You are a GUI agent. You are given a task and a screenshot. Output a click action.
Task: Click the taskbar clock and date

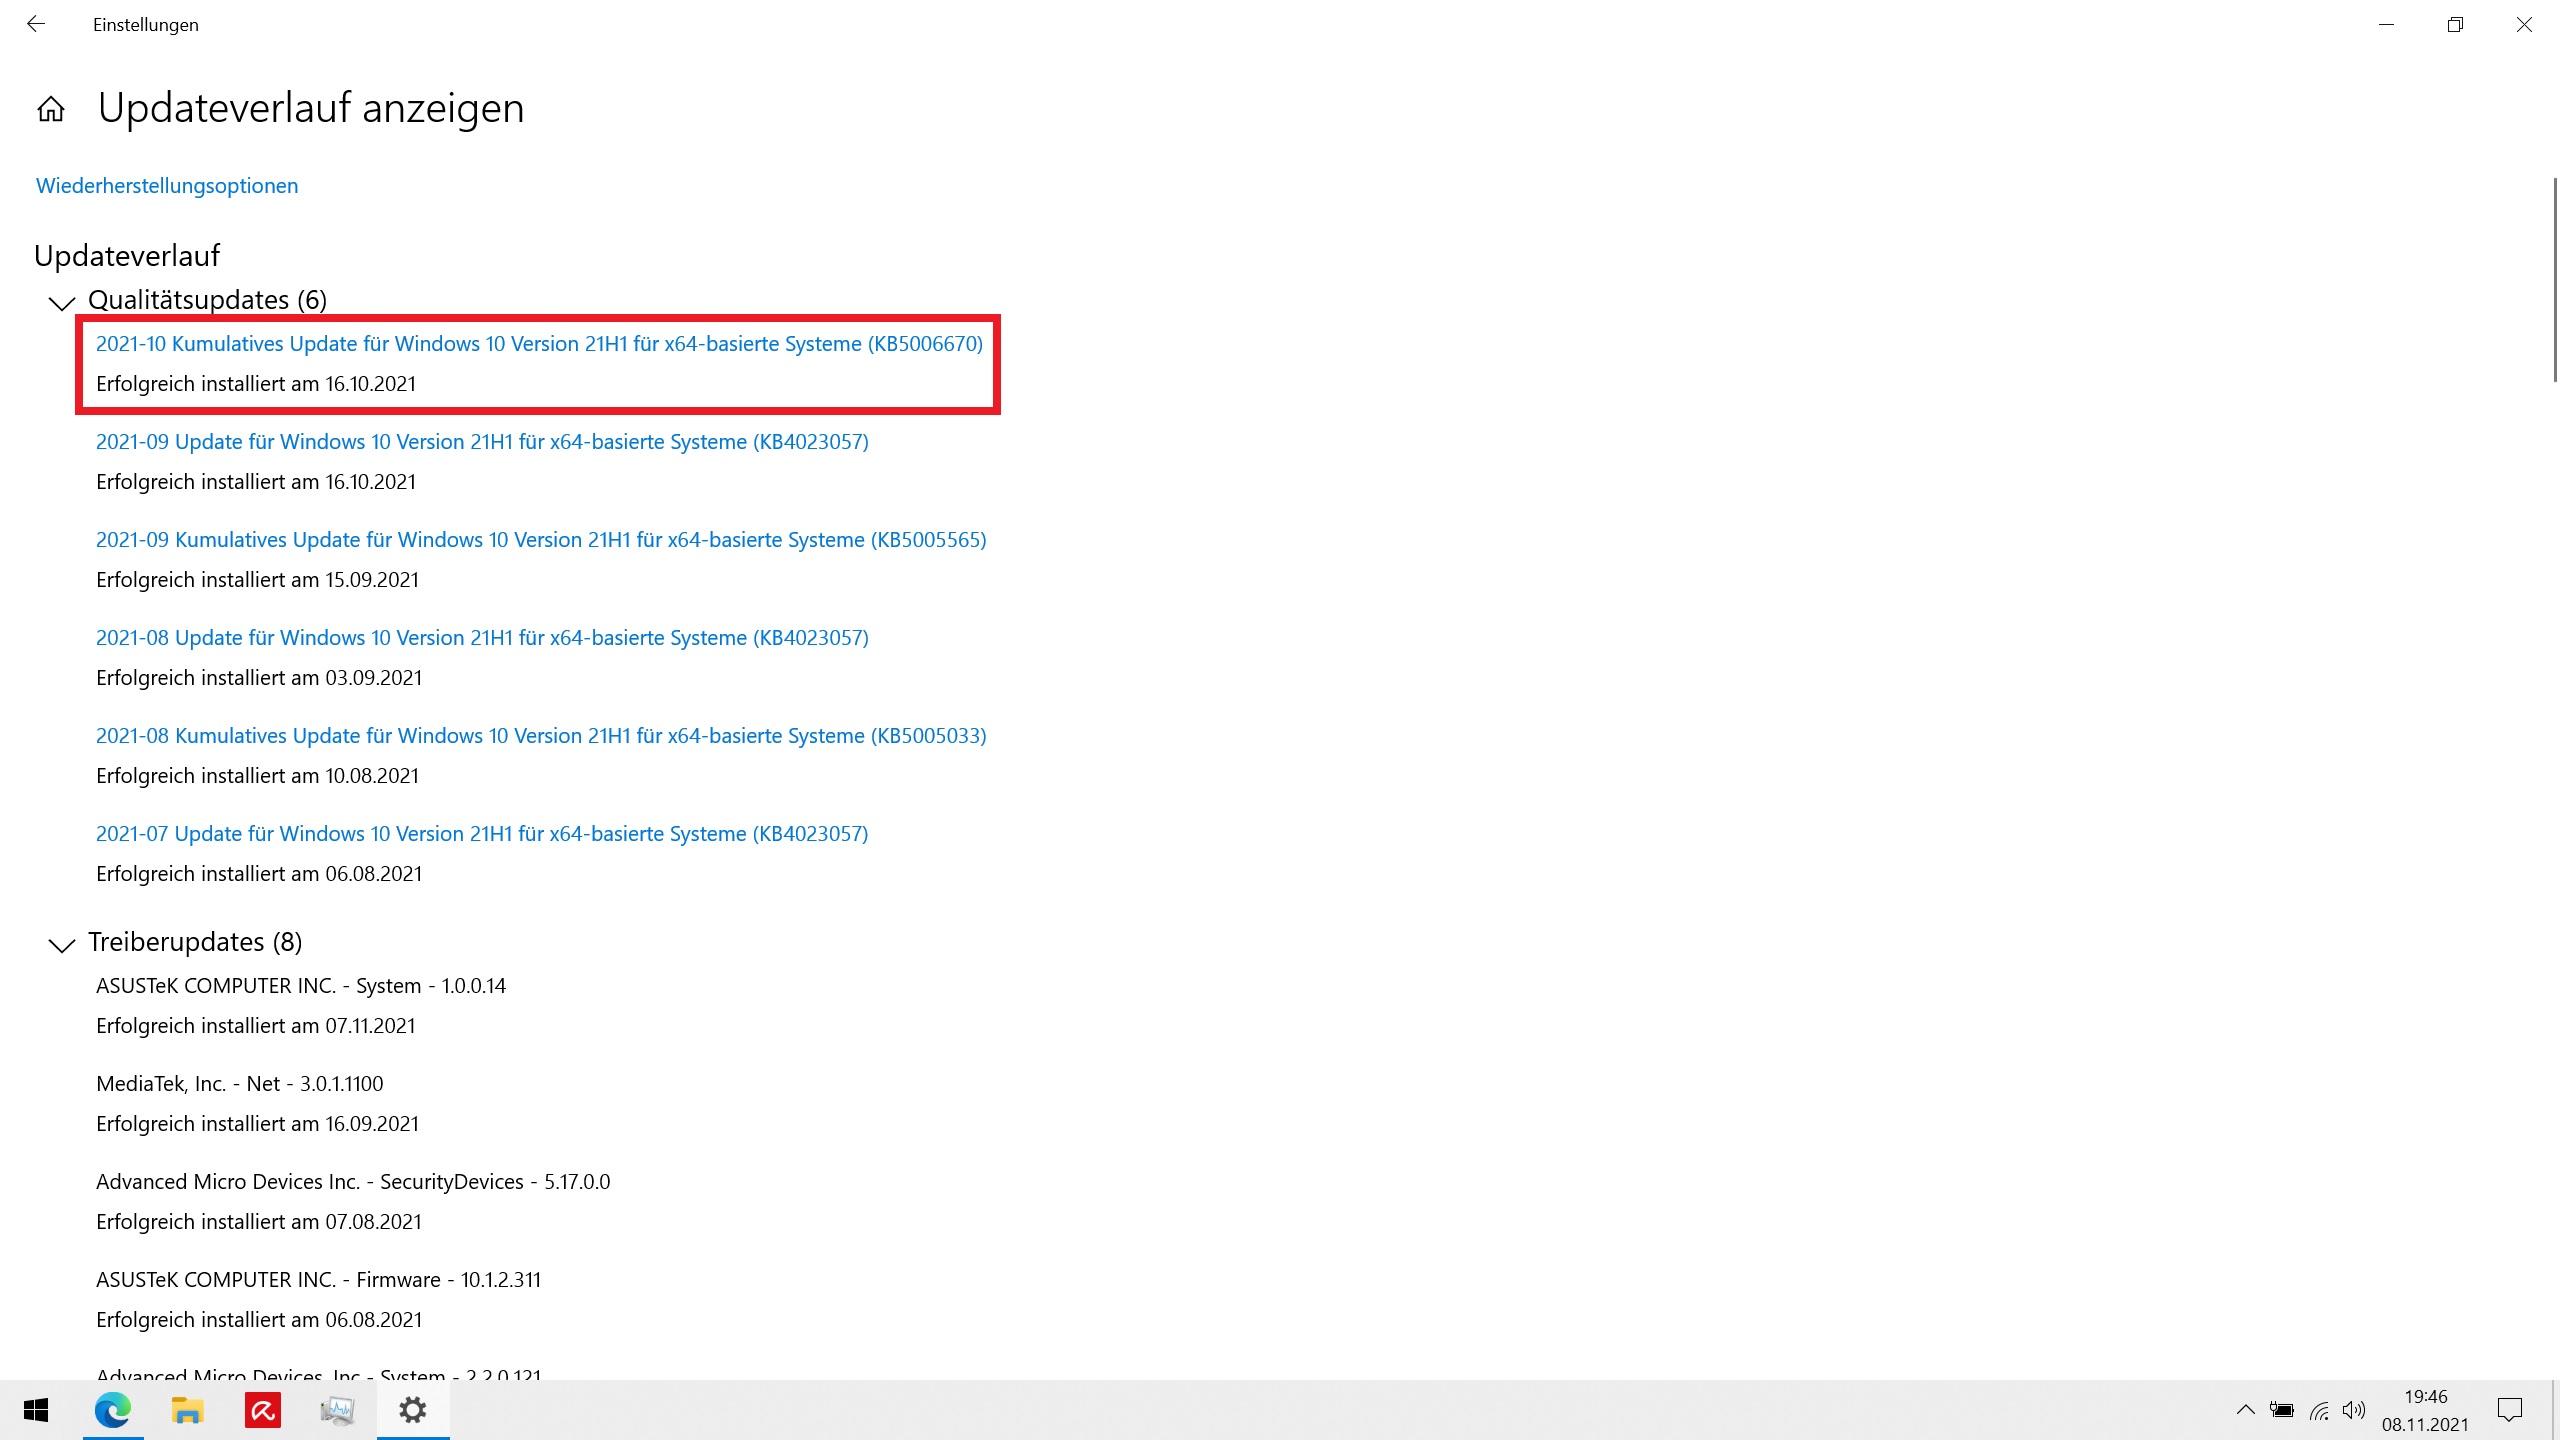[2425, 1410]
